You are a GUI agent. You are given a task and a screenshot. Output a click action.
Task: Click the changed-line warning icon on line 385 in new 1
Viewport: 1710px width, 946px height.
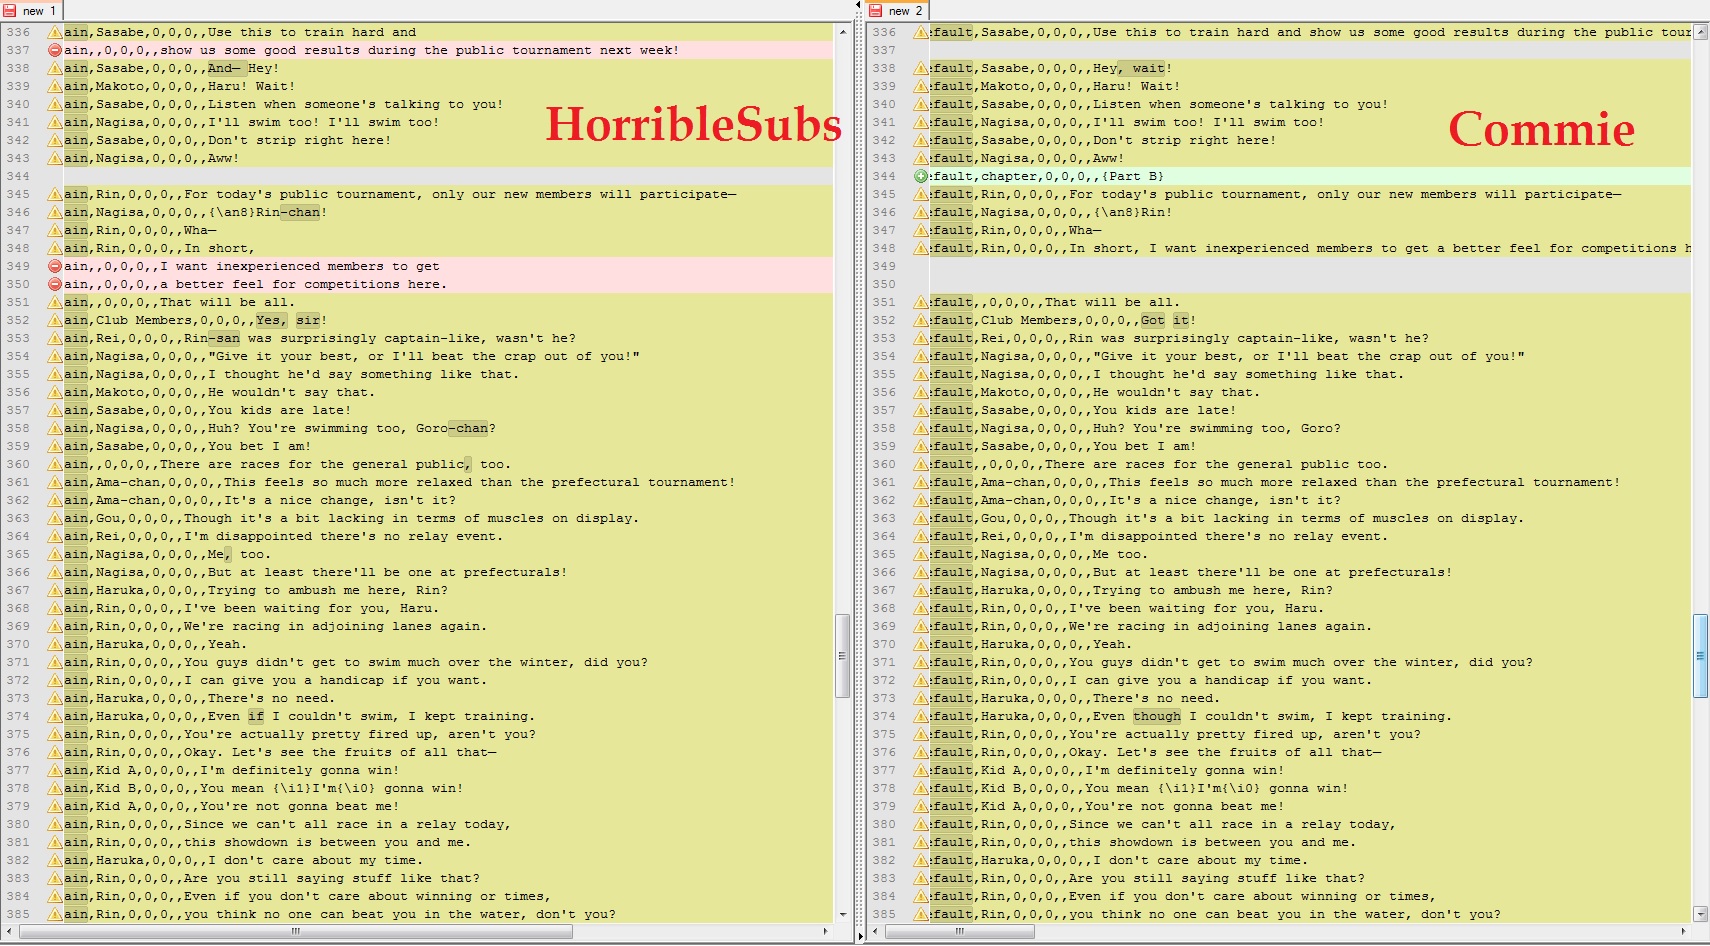[55, 914]
